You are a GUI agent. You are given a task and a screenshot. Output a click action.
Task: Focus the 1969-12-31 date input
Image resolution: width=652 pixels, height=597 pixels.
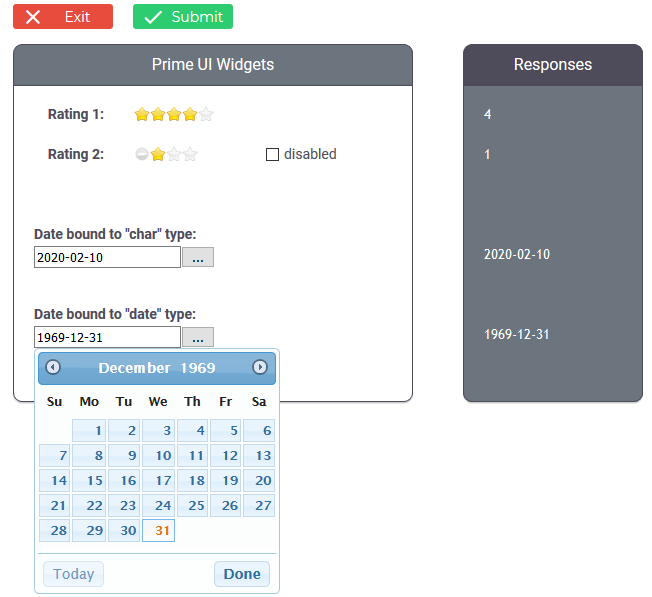click(107, 337)
